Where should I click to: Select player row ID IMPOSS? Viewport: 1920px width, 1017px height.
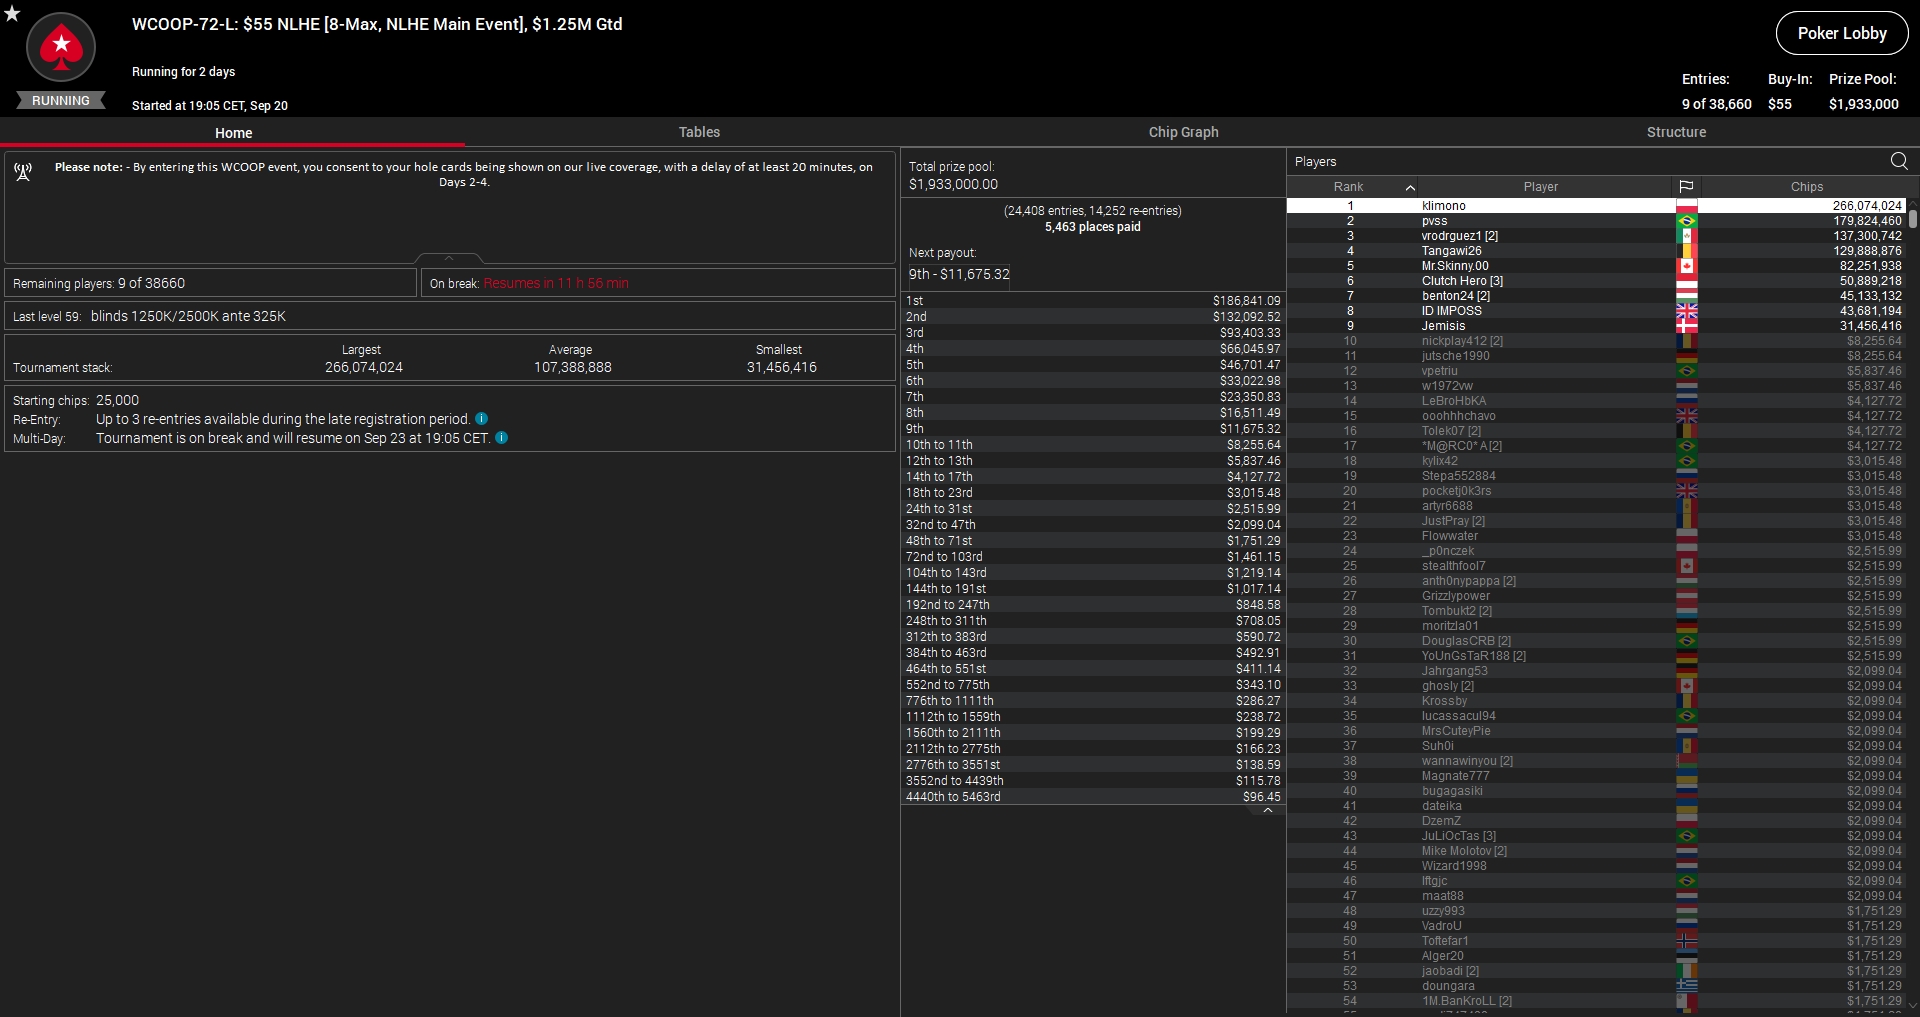[x=1596, y=311]
